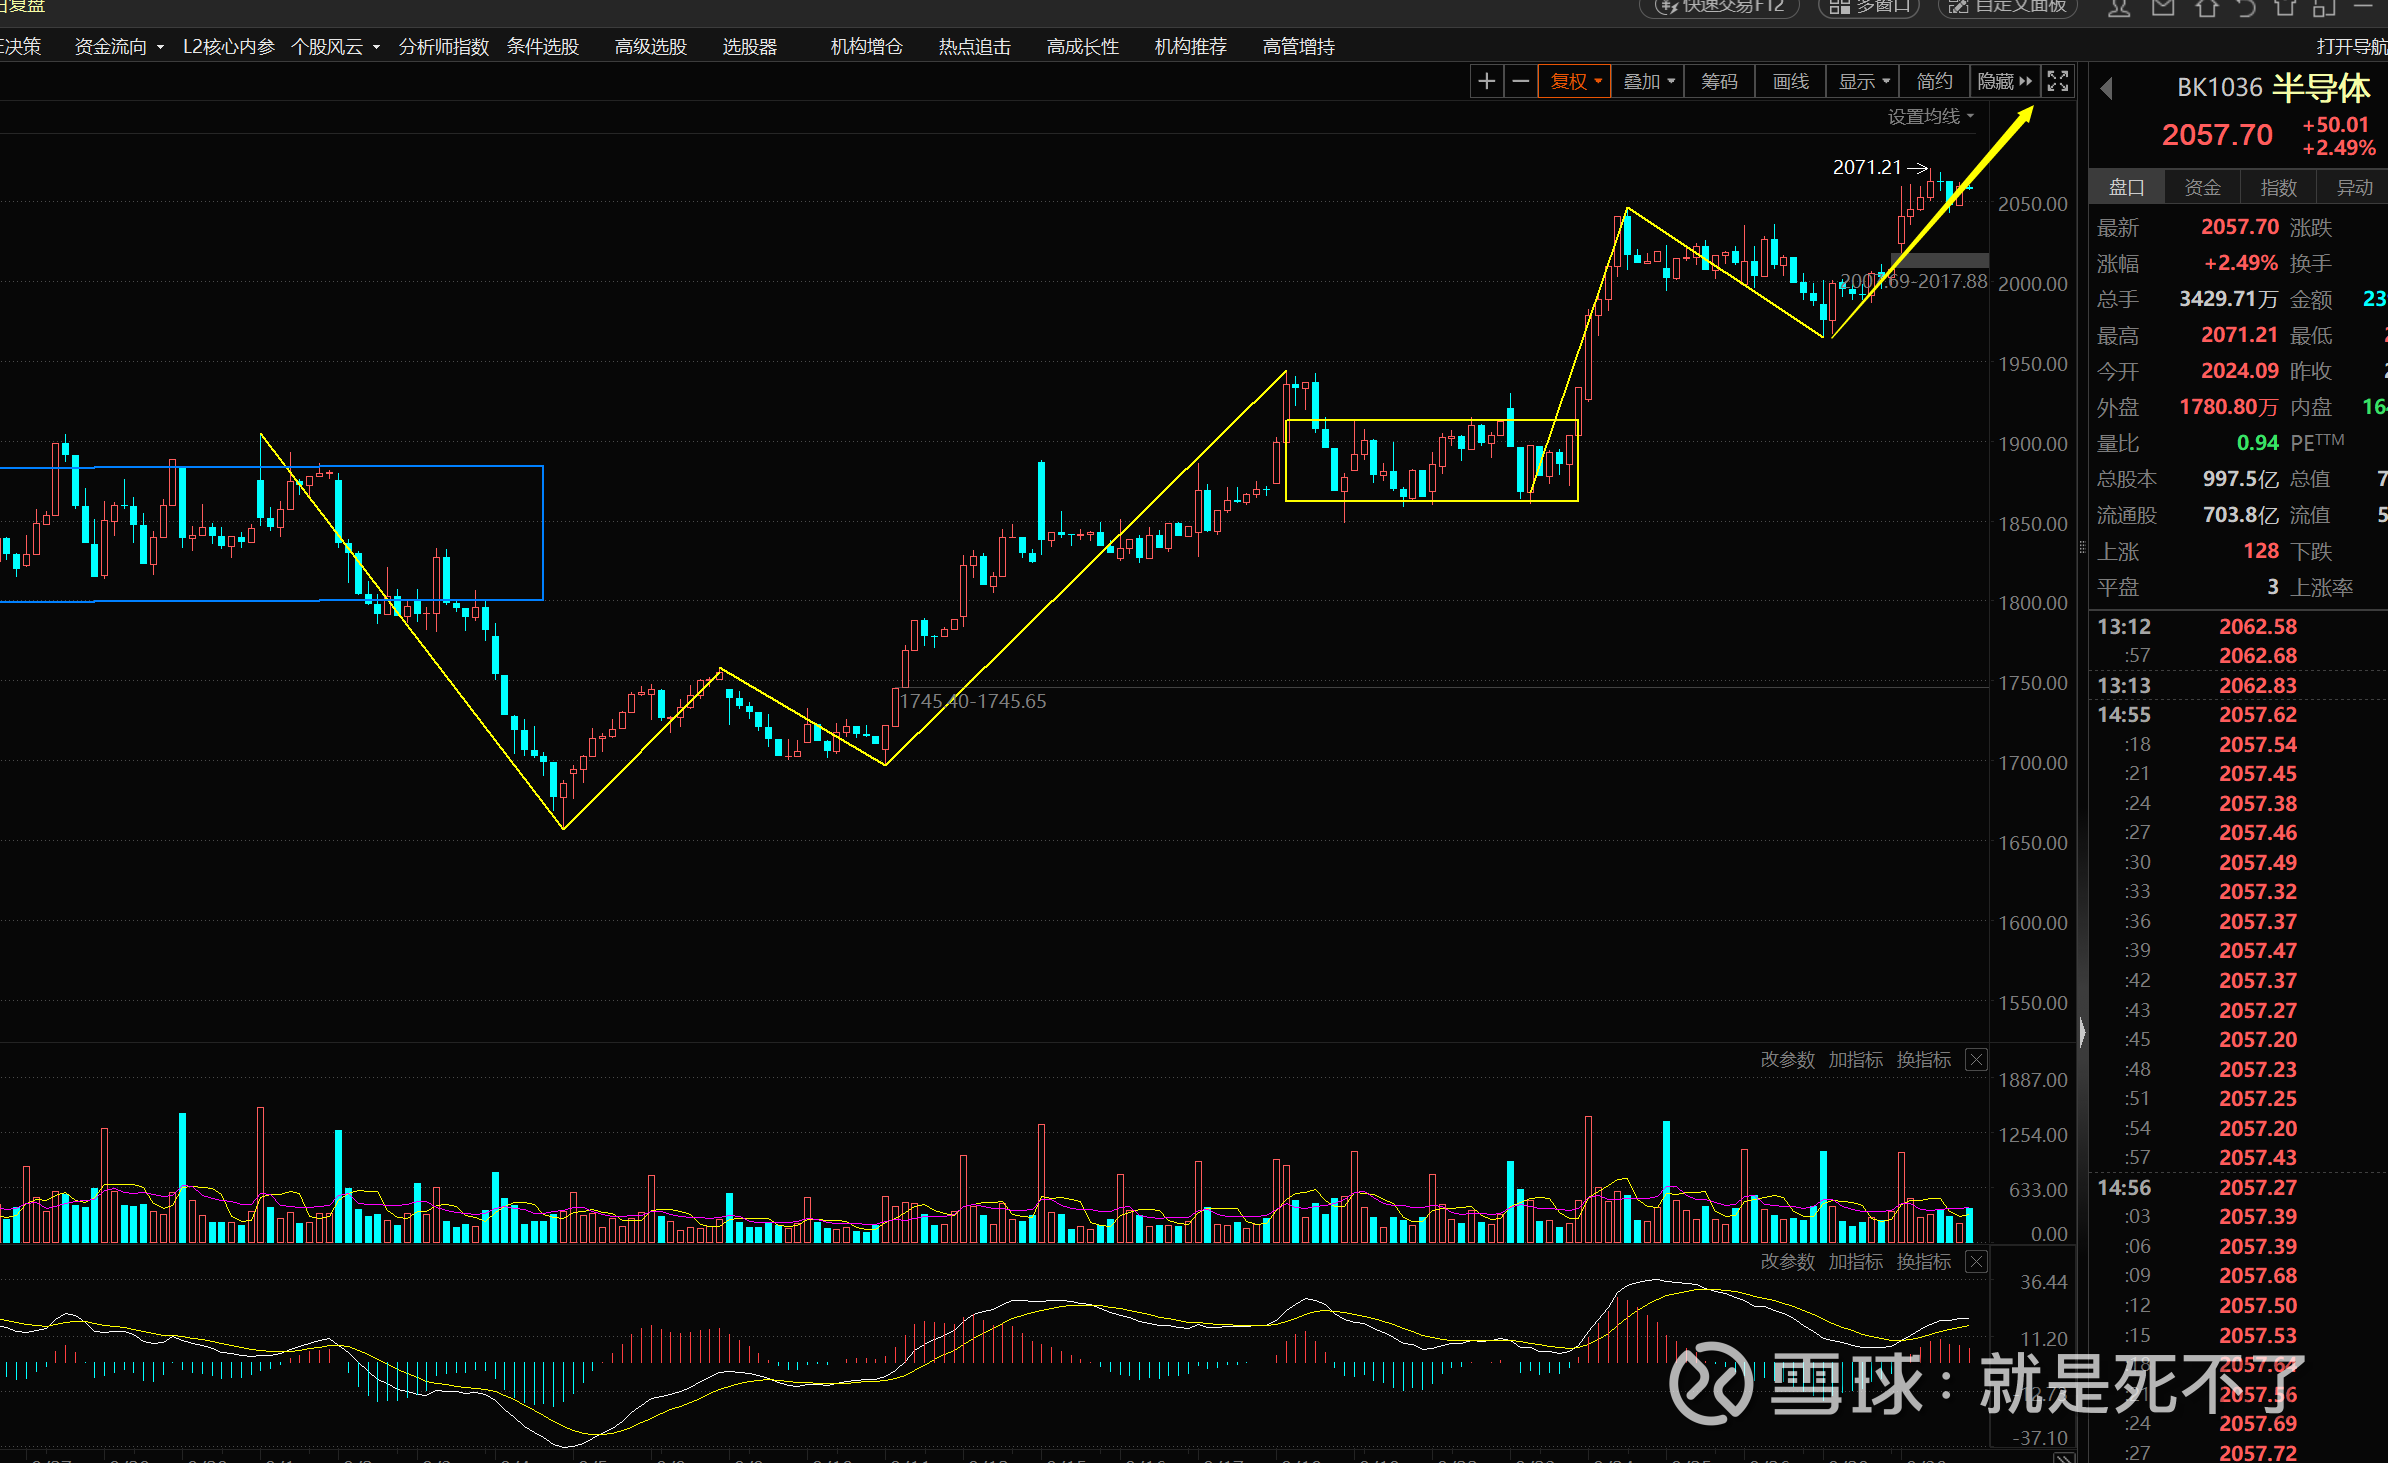
Task: Click left arrow beside BK1036
Action: (x=2107, y=89)
